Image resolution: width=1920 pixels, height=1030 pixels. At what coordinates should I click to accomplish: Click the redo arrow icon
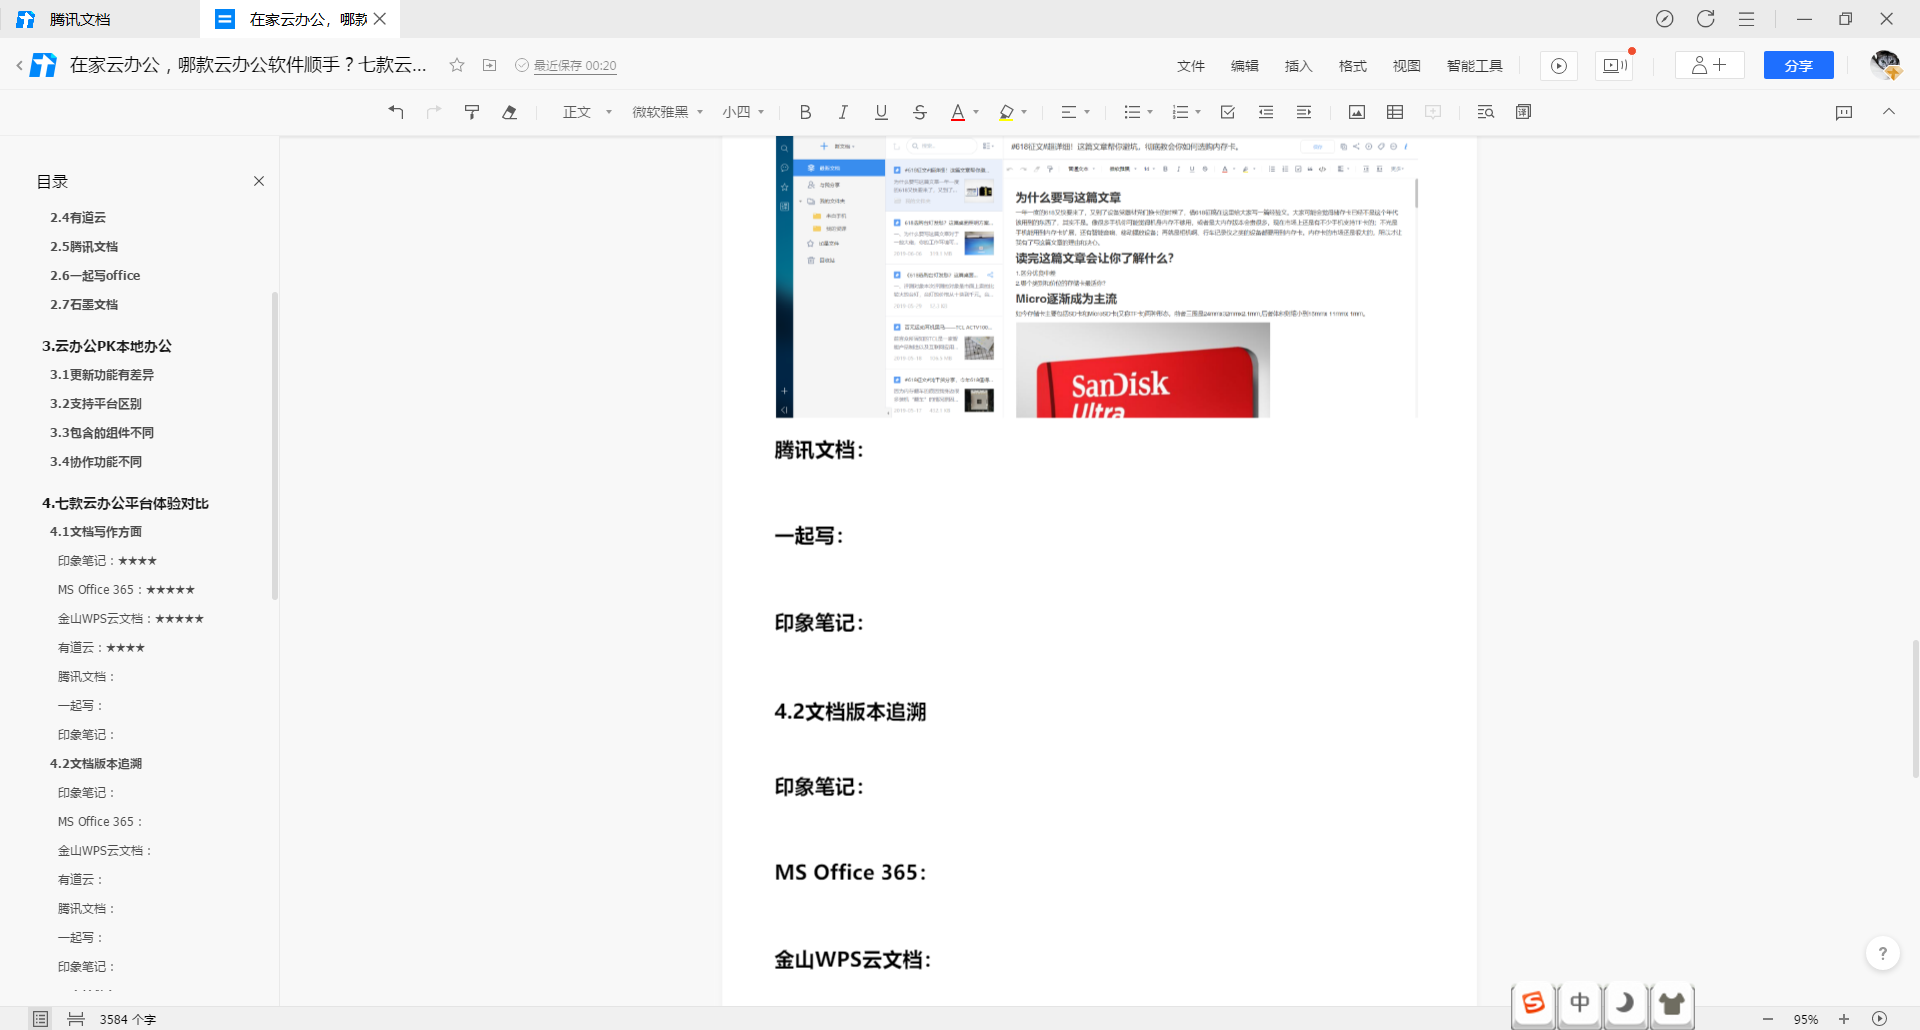[x=434, y=112]
